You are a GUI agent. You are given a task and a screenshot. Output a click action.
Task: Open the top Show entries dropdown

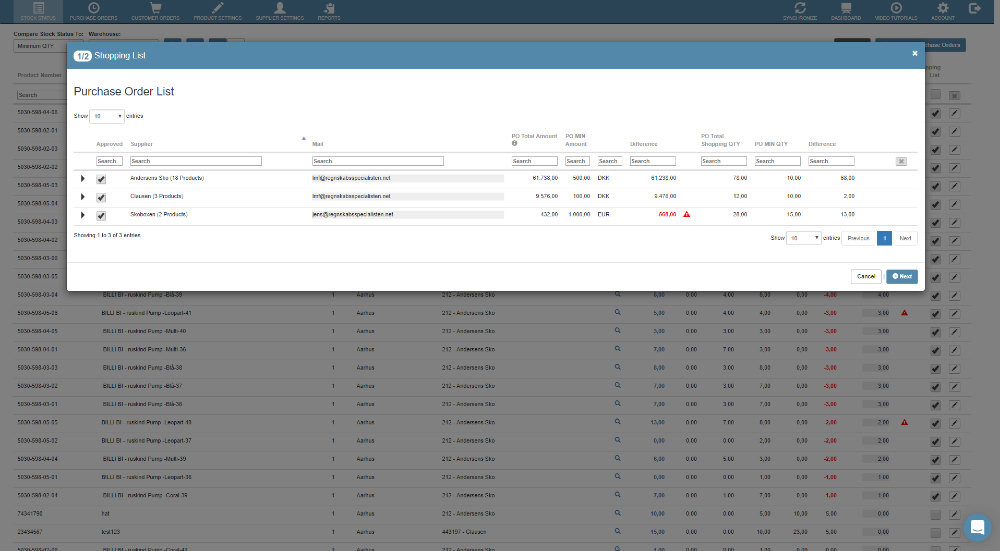(x=107, y=116)
